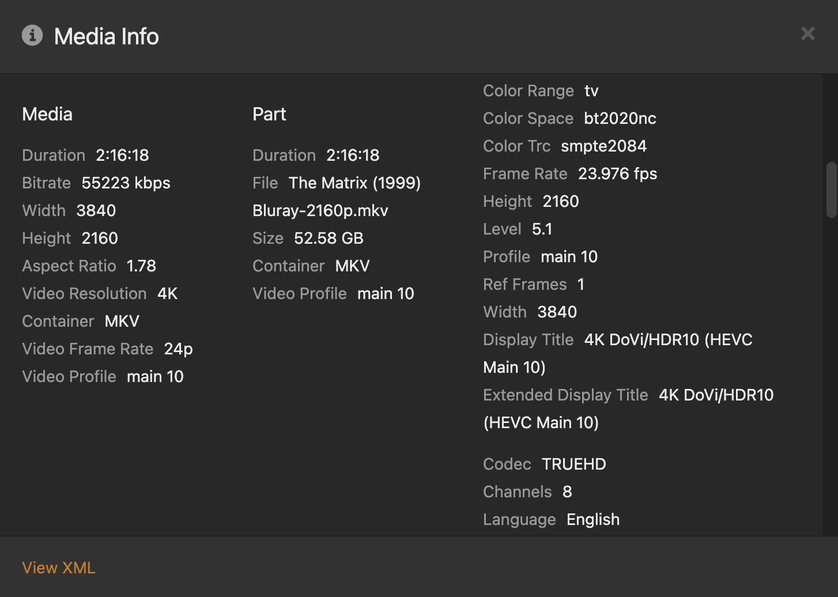Screen dimensions: 838x597
Task: Click the Frame Rate 23.976 fps value
Action: [617, 173]
